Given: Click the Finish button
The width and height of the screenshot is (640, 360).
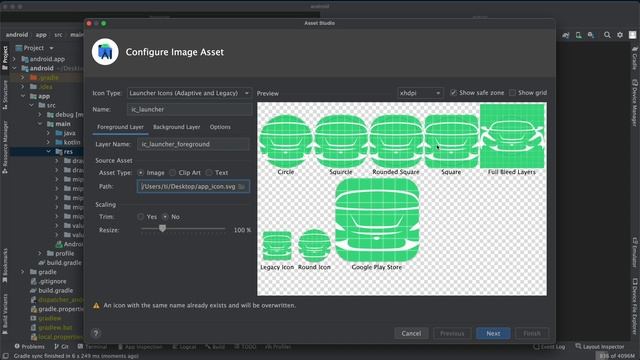Looking at the screenshot, I should [x=532, y=333].
